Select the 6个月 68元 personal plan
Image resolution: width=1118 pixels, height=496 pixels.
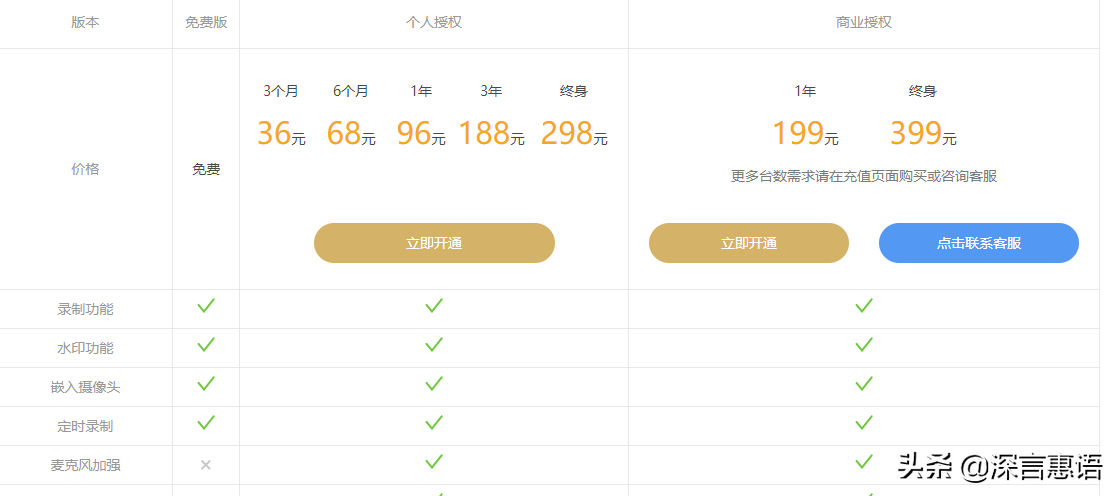(x=351, y=115)
